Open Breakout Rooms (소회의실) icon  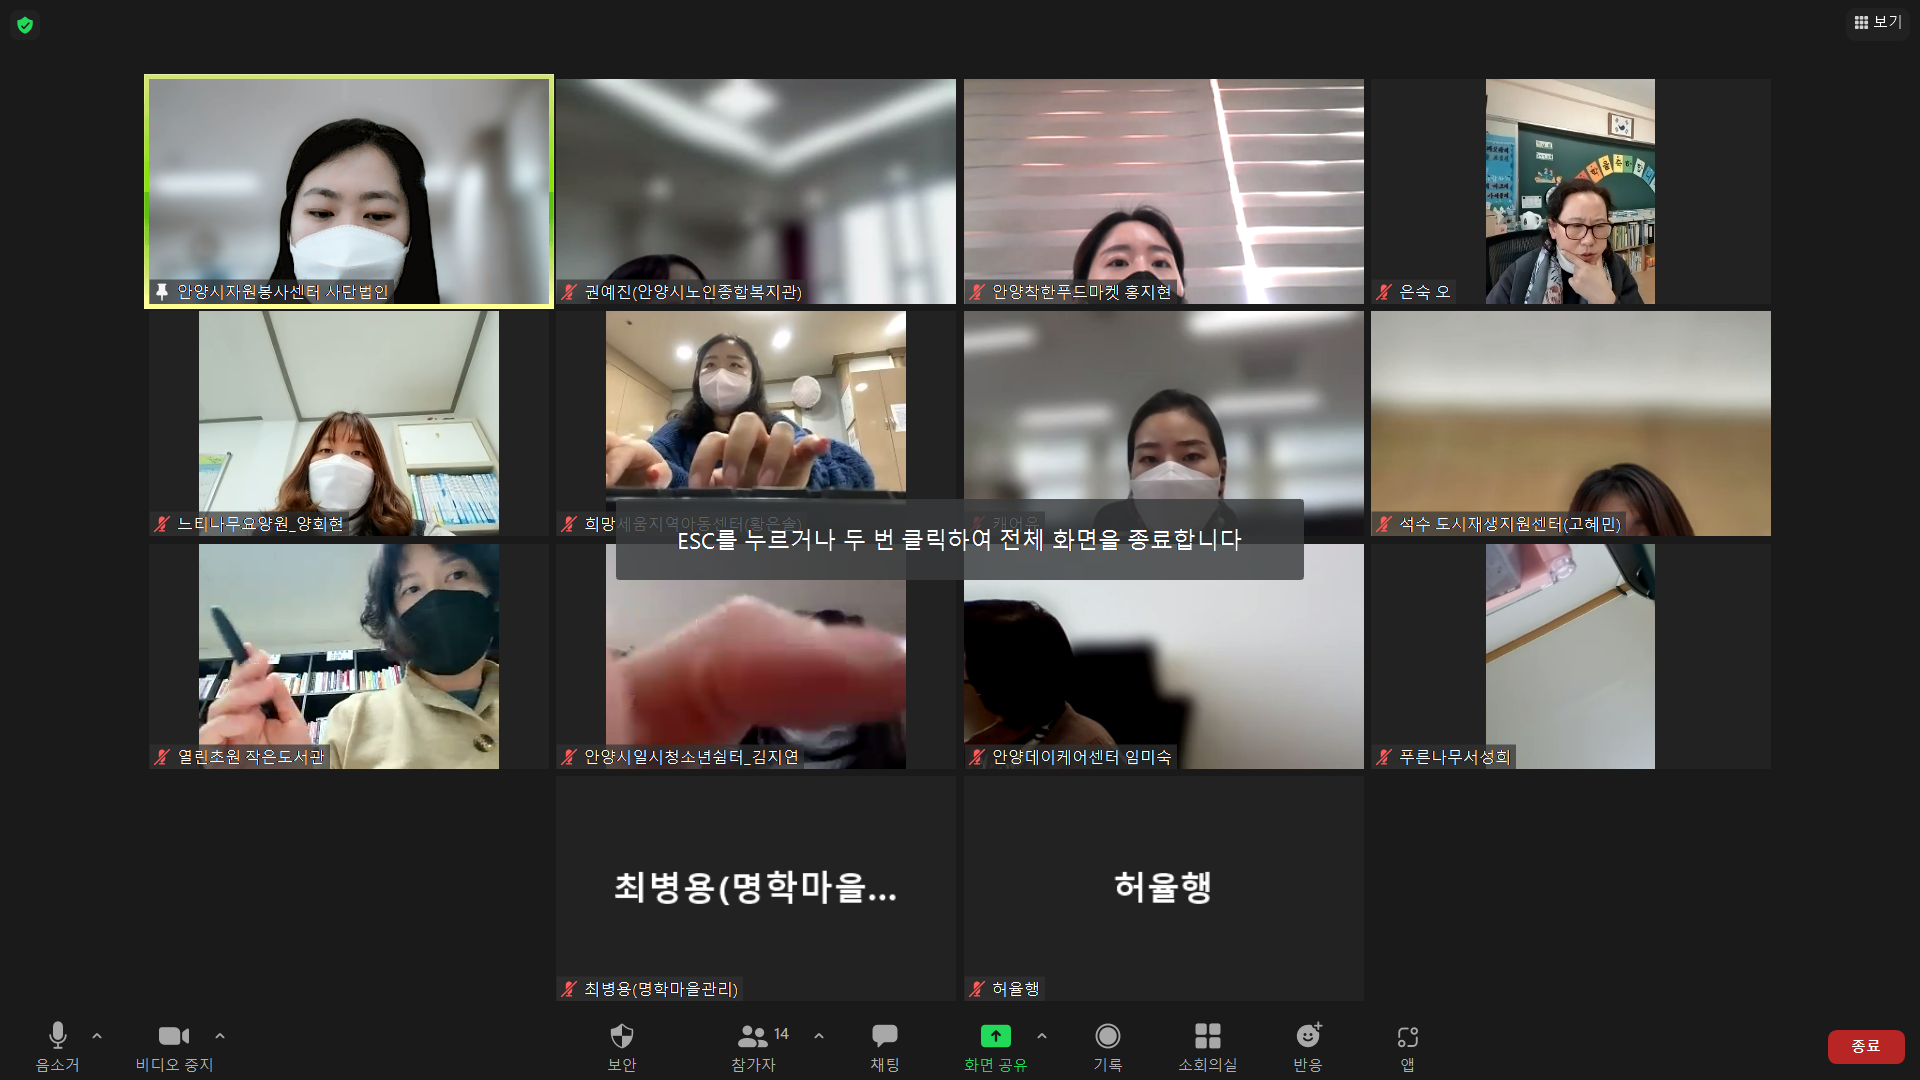point(1207,1036)
